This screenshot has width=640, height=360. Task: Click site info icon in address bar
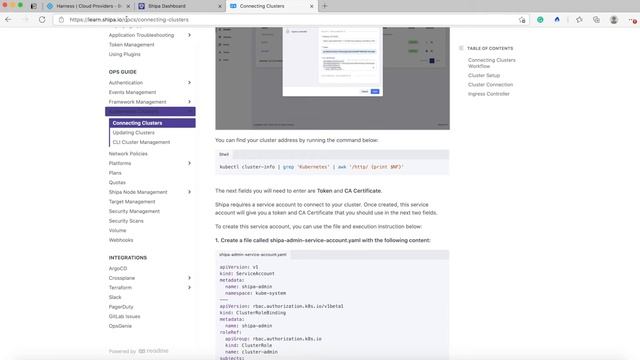point(61,20)
